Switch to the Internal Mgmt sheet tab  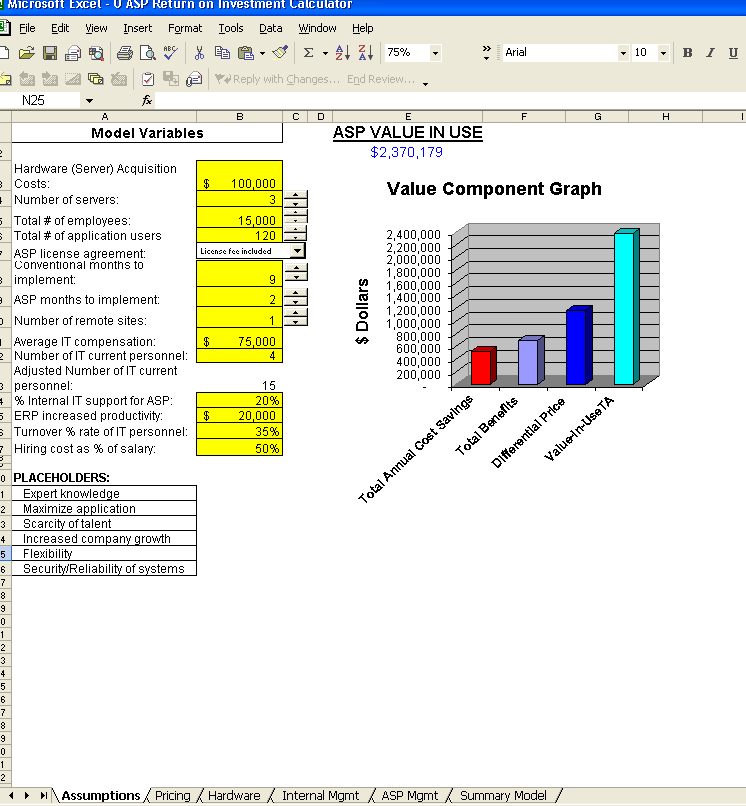click(320, 796)
